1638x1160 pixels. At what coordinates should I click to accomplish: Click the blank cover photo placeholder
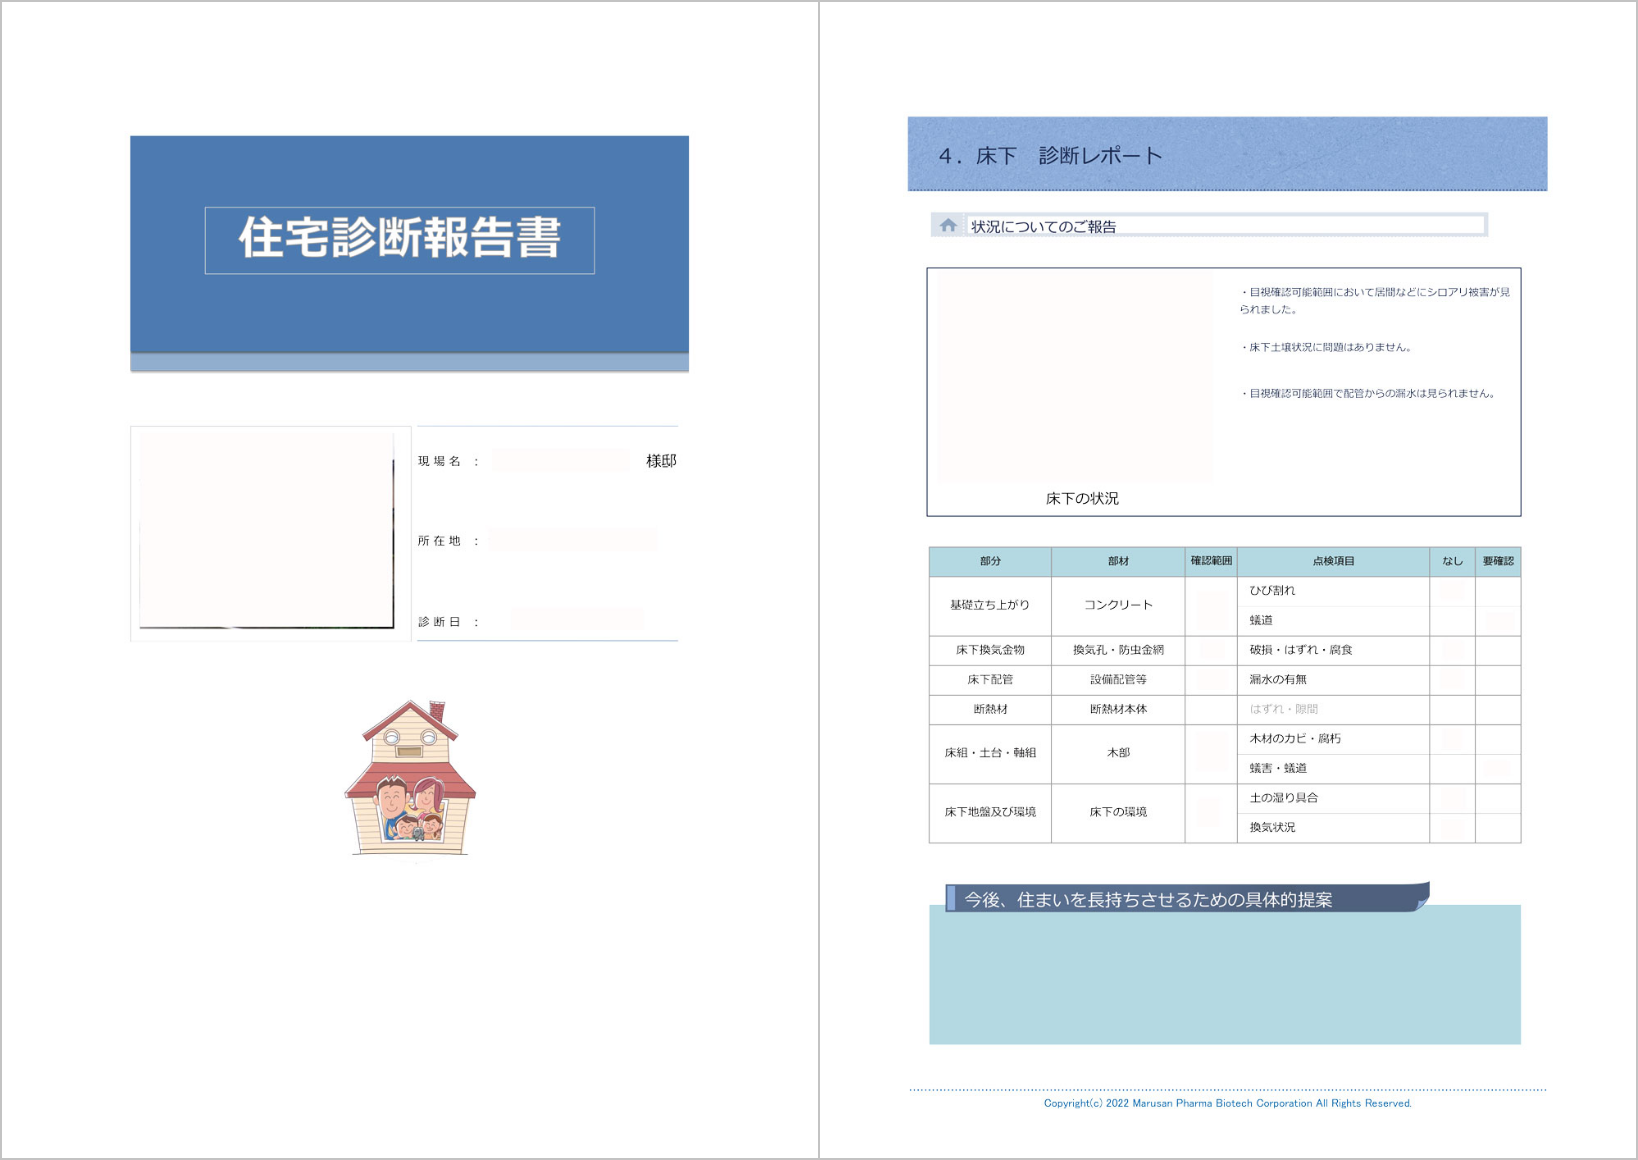click(x=267, y=530)
